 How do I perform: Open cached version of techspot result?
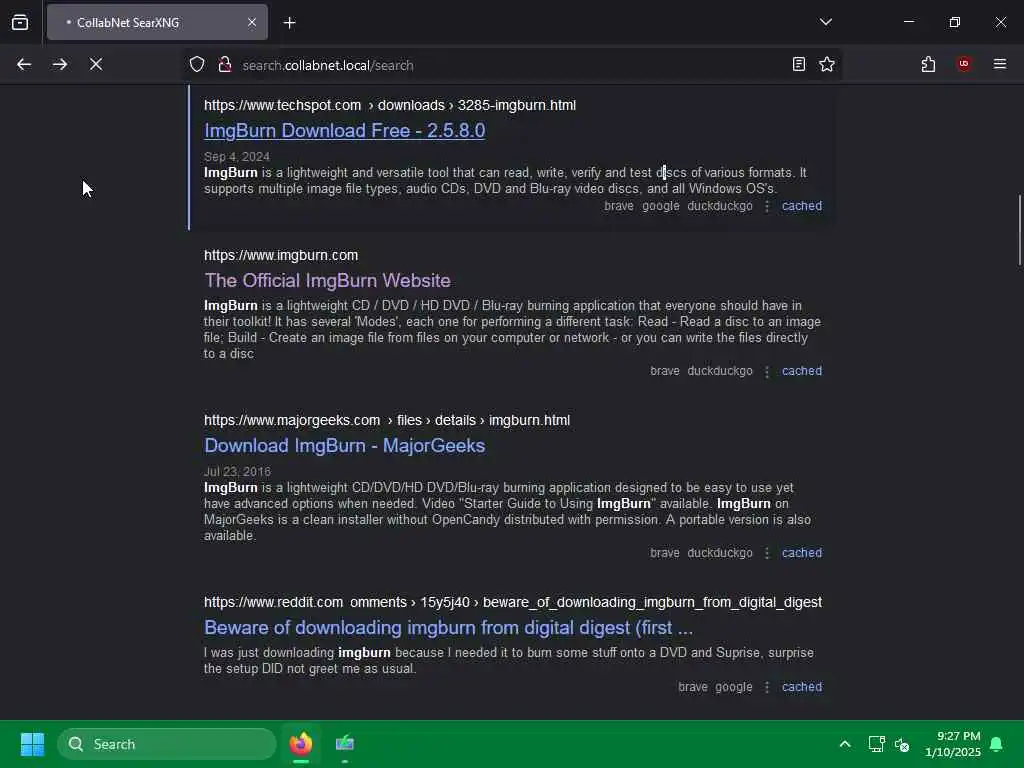[802, 206]
